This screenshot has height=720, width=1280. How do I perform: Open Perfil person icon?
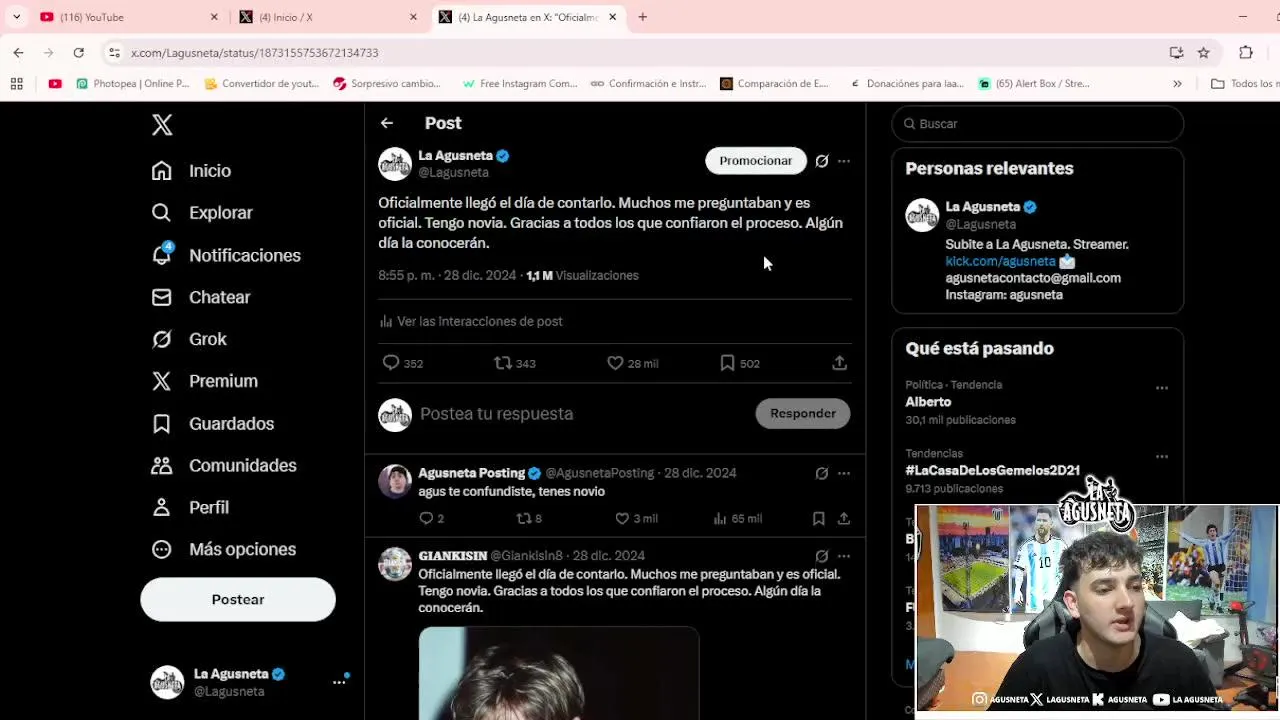coord(161,508)
